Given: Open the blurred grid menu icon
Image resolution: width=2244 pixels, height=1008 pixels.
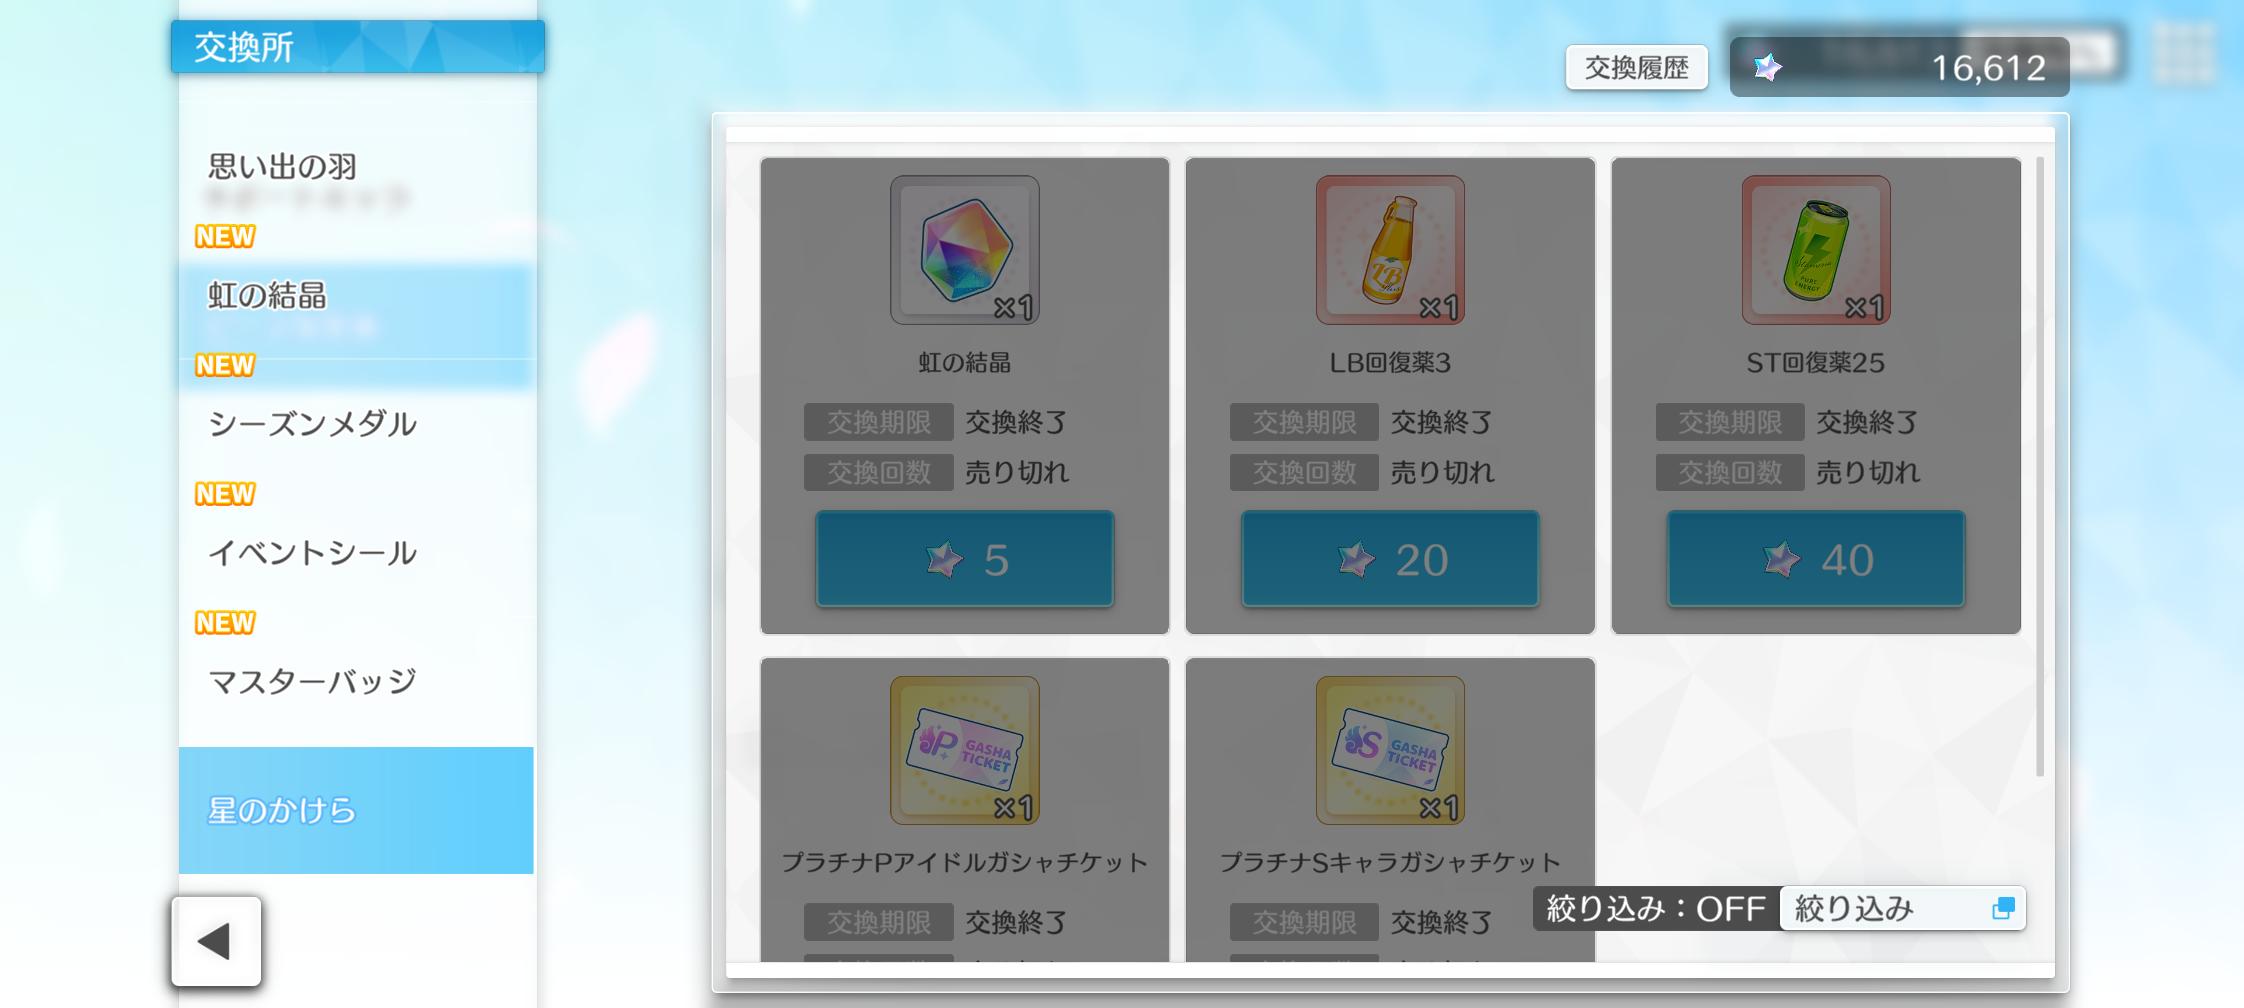Looking at the screenshot, I should [x=2182, y=54].
